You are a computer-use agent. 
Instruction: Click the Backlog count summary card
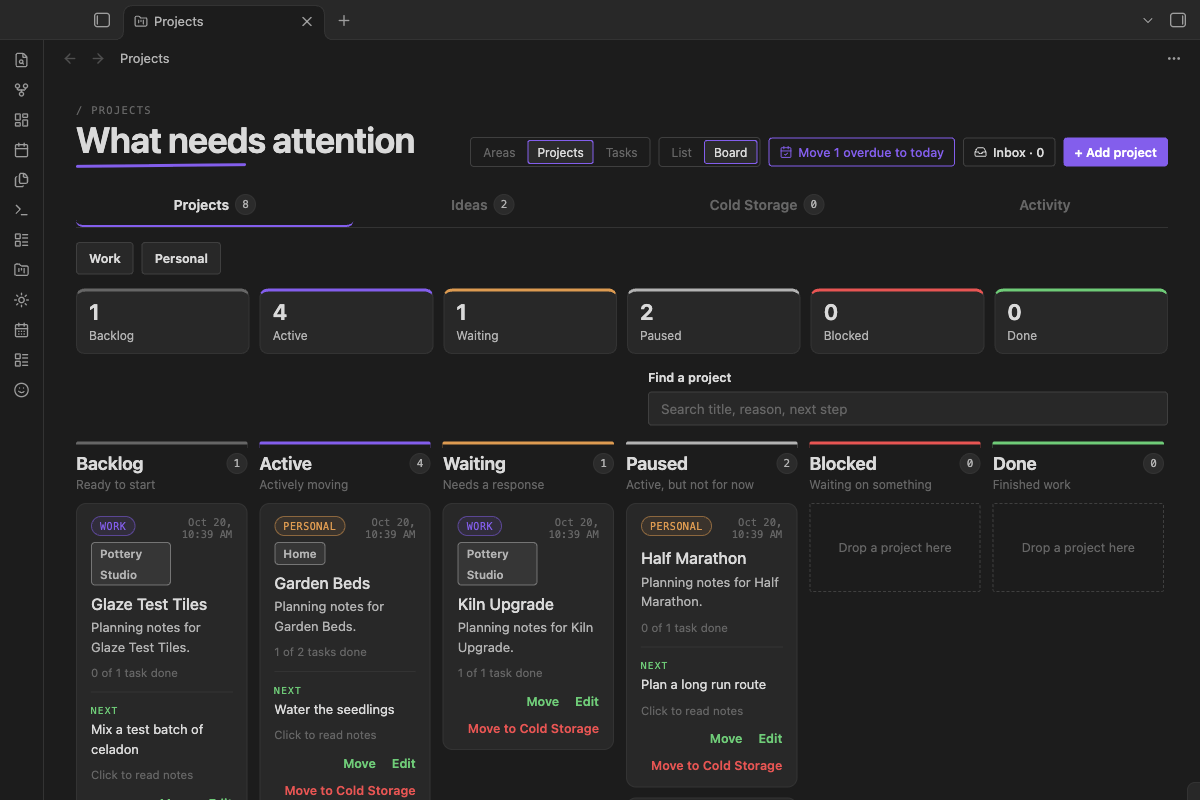[x=162, y=321]
